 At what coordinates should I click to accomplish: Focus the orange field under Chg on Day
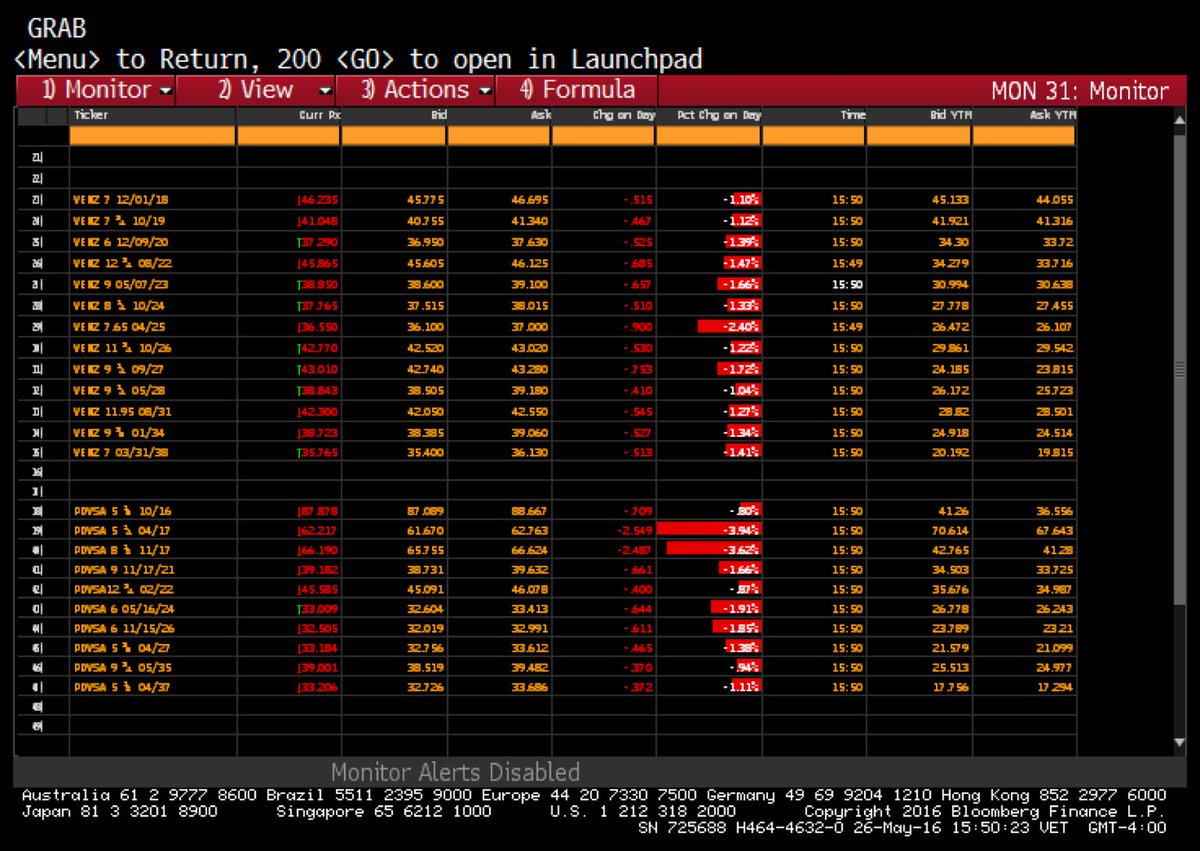604,136
